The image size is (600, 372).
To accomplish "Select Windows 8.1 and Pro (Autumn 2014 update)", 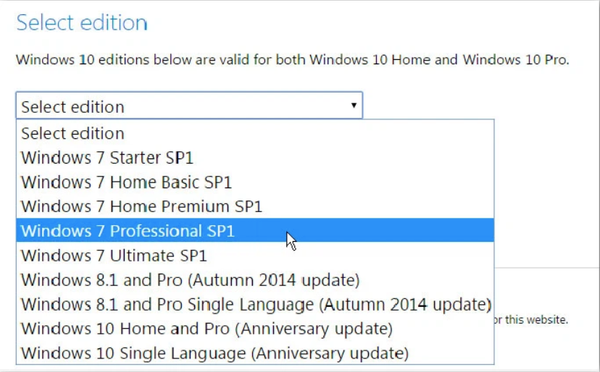I will [x=255, y=280].
